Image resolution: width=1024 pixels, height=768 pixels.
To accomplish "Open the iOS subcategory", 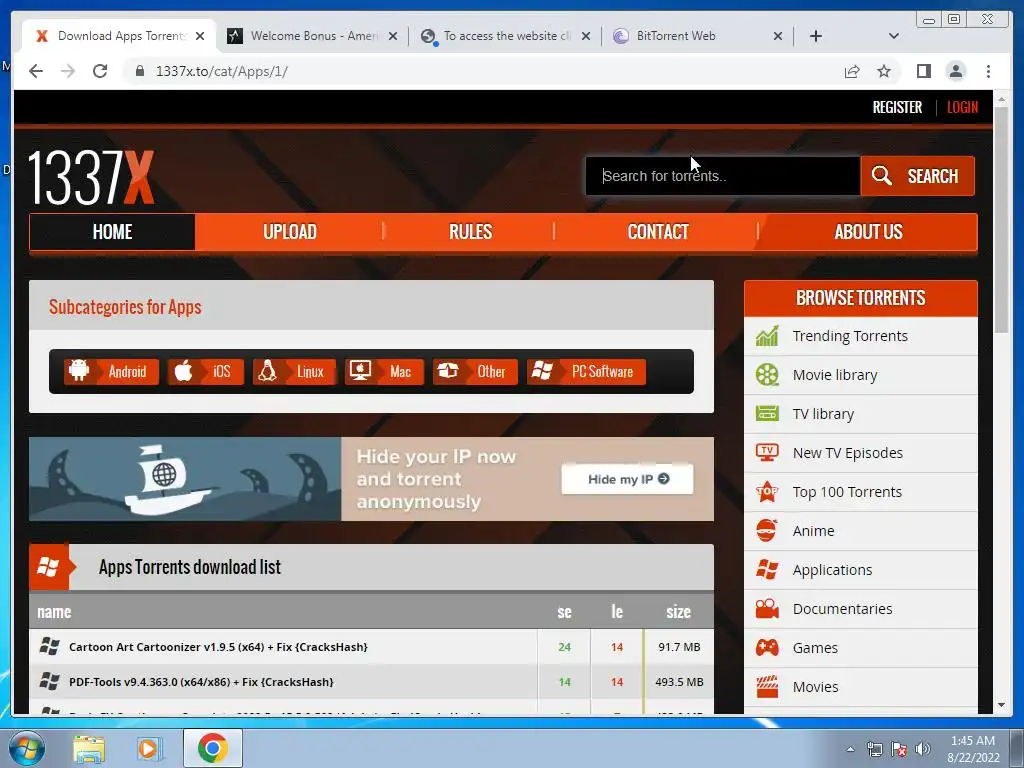I will pos(205,372).
